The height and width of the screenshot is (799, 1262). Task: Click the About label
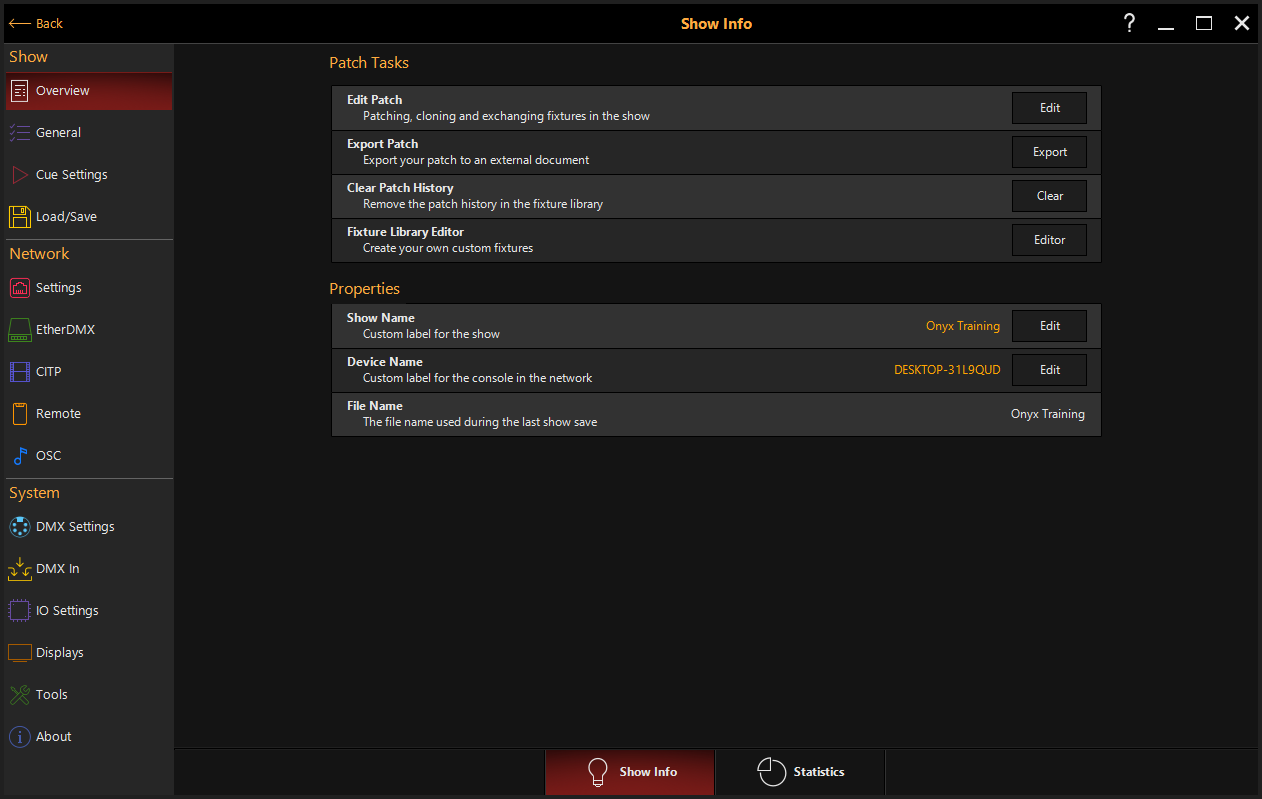pos(54,737)
